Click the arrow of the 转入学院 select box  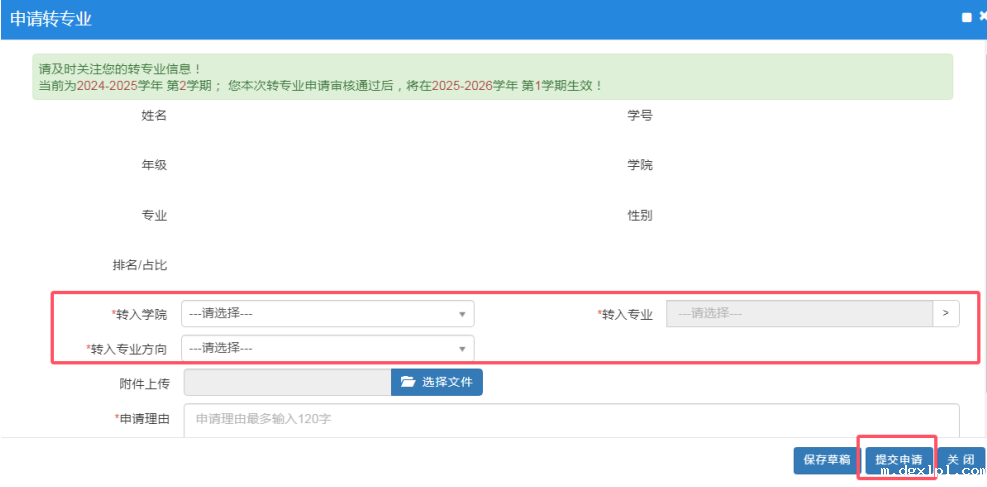pyautogui.click(x=461, y=314)
